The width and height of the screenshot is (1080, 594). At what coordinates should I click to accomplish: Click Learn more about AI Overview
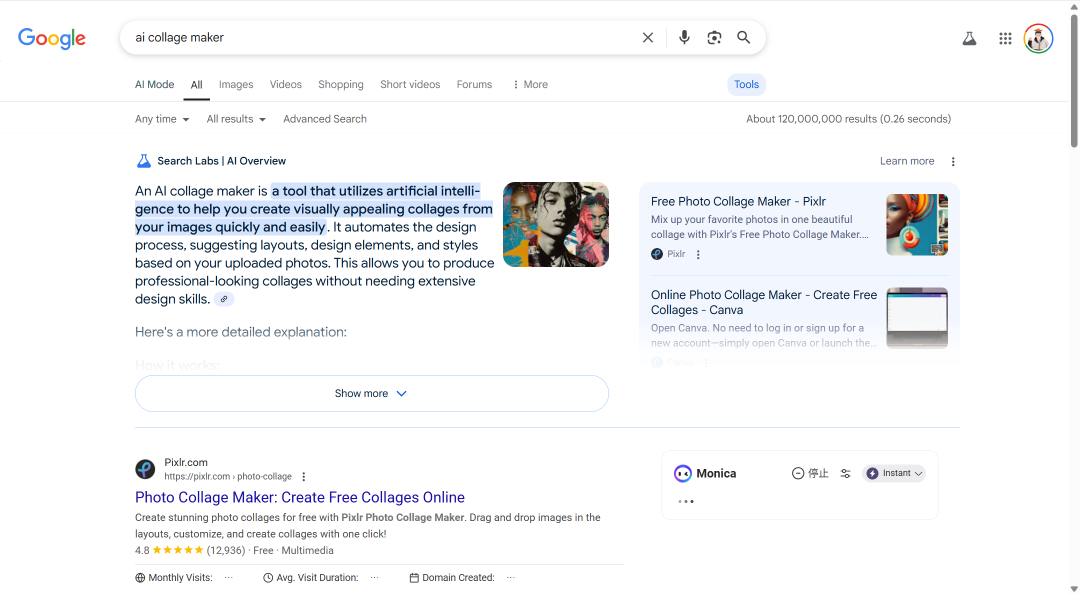[907, 161]
